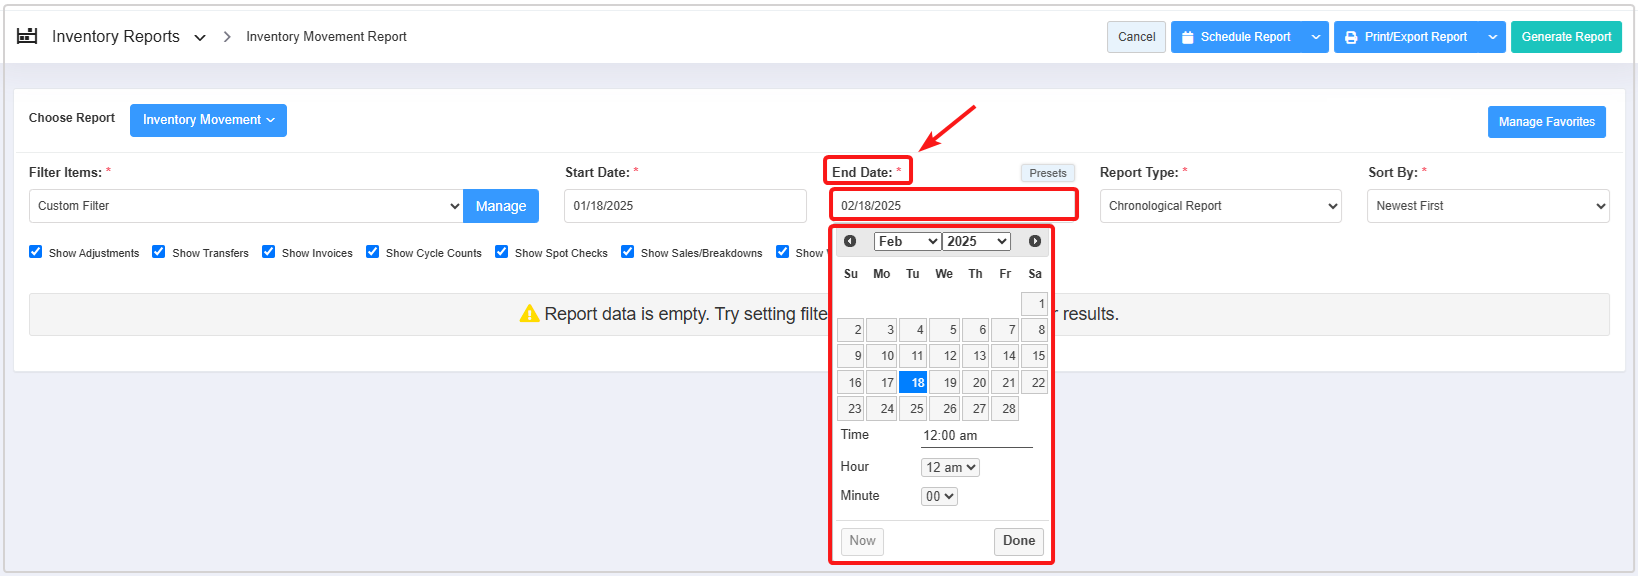Expand the calendar month selector
The width and height of the screenshot is (1643, 580).
tap(907, 241)
